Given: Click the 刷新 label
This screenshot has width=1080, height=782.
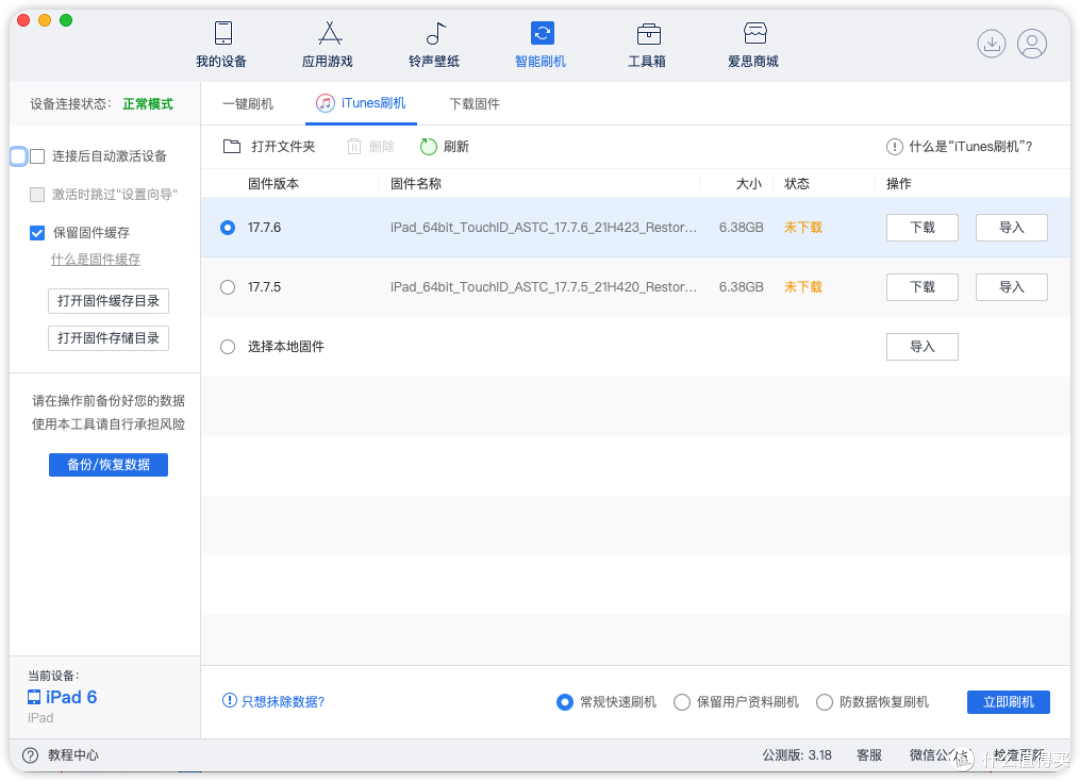Looking at the screenshot, I should click(x=456, y=147).
